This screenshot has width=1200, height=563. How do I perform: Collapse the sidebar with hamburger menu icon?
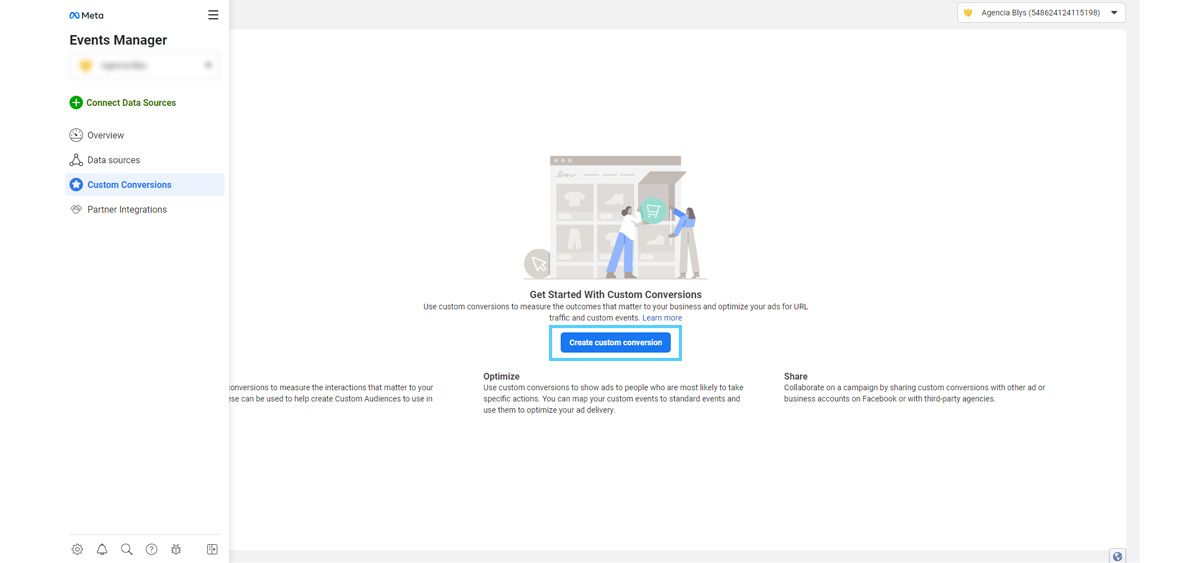click(x=213, y=15)
